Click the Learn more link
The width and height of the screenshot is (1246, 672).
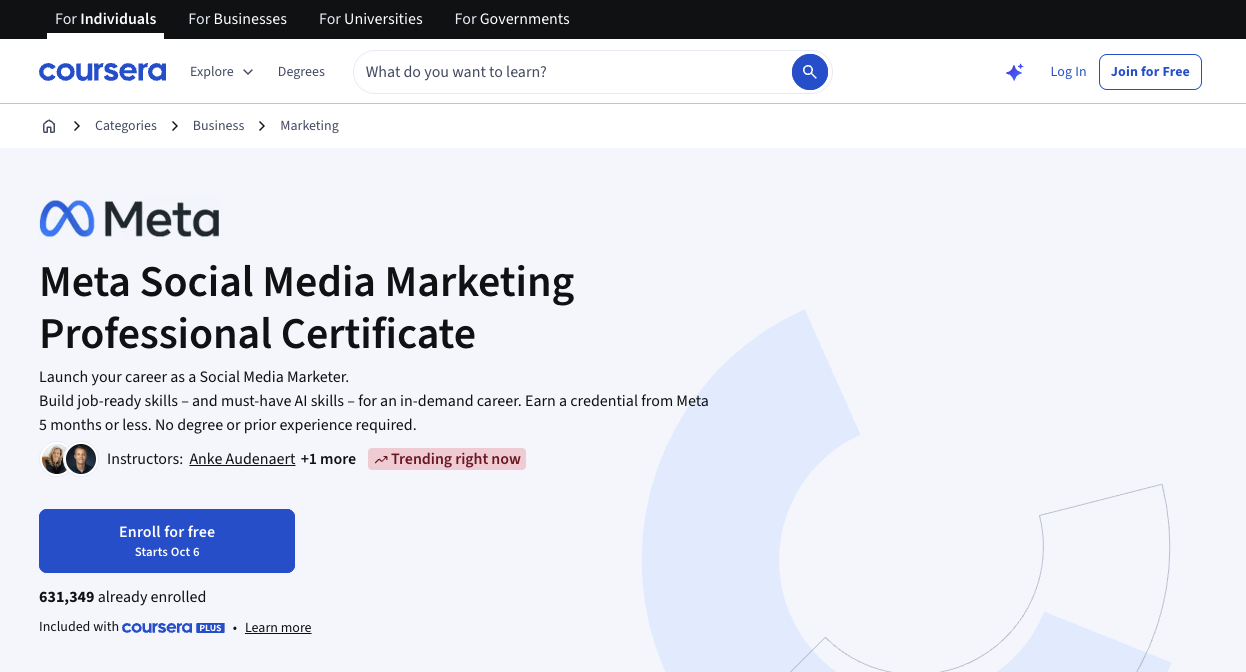(x=278, y=628)
